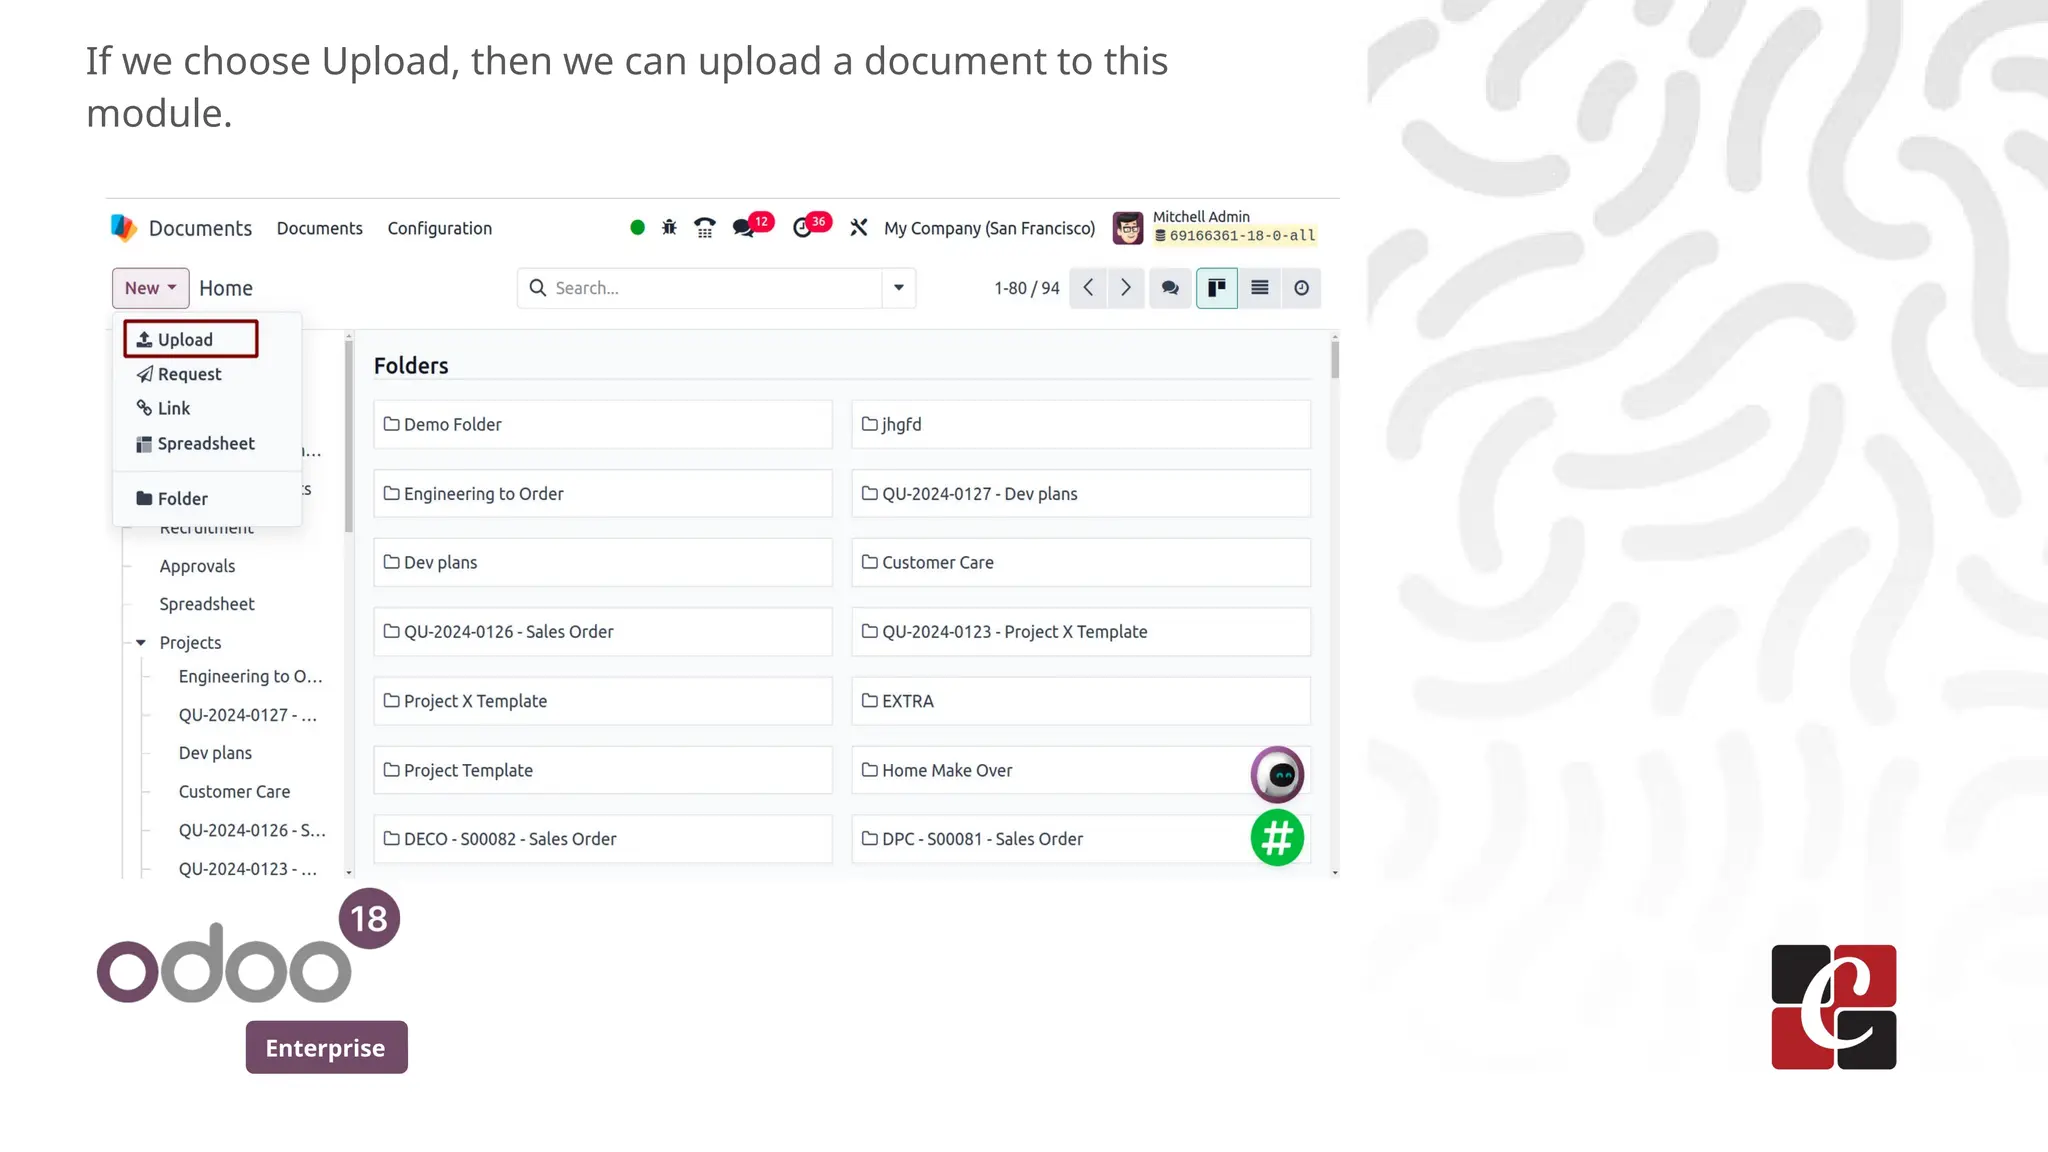Choose Spreadsheet from the New menu
Image resolution: width=2048 pixels, height=1152 pixels.
[x=205, y=443]
